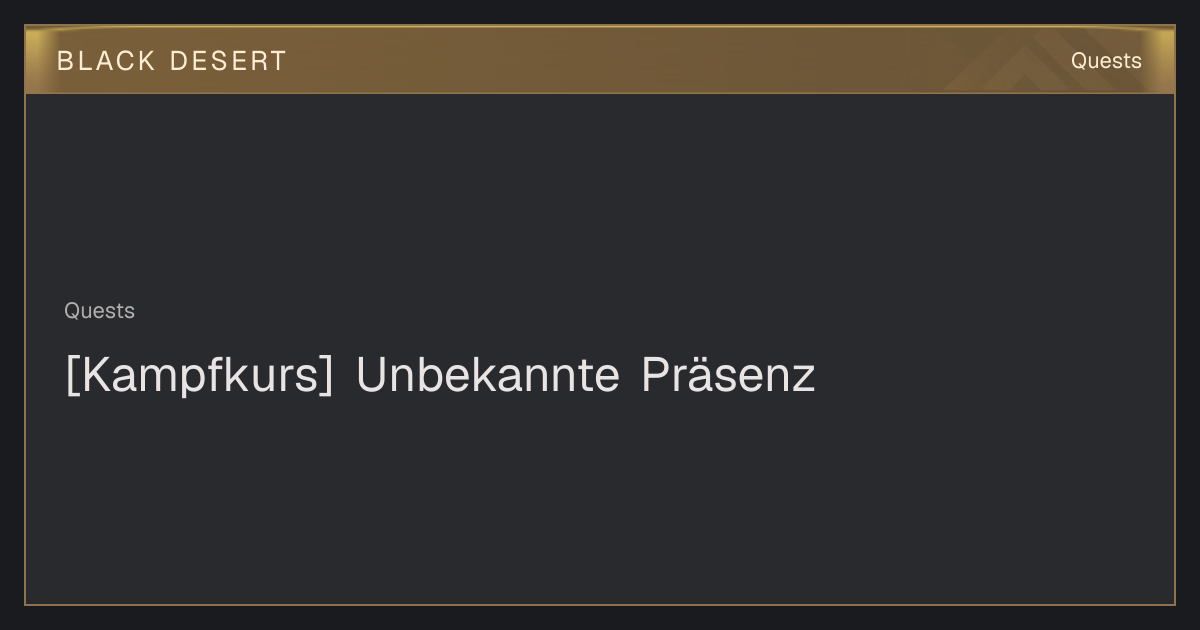The height and width of the screenshot is (630, 1200).
Task: Click the opening bracket of the title
Action: (x=71, y=377)
